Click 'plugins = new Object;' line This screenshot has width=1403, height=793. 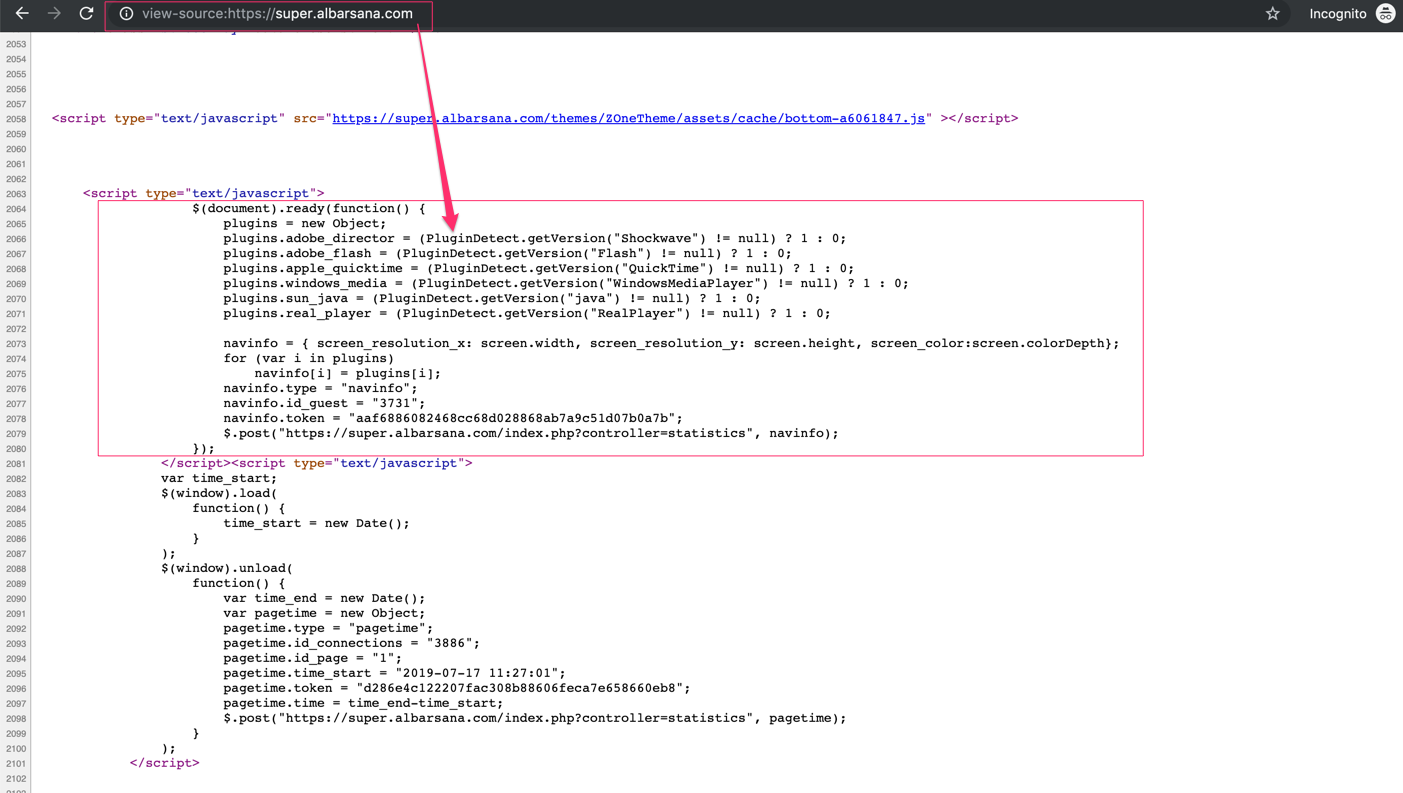point(304,223)
